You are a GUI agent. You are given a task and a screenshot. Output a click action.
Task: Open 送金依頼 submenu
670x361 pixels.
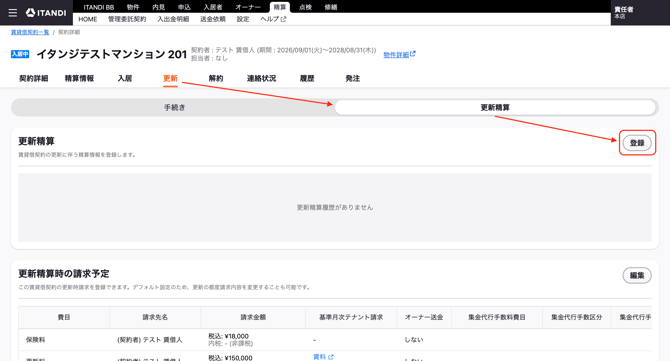point(213,19)
